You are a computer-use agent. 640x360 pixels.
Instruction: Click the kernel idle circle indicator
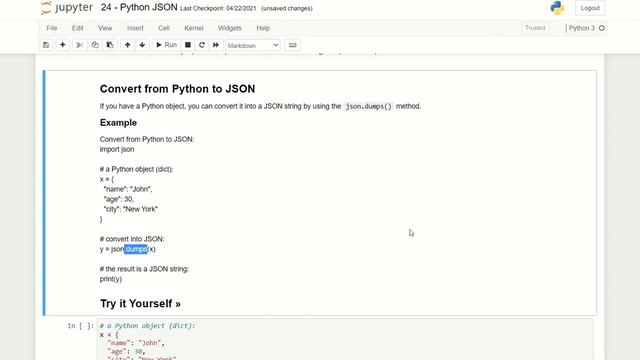click(602, 28)
